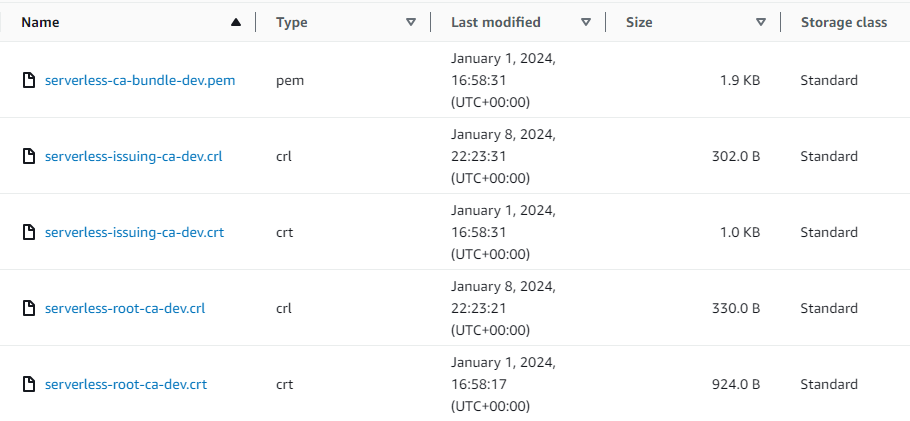
Task: Sort ascending using the Name column arrow
Action: coord(236,22)
